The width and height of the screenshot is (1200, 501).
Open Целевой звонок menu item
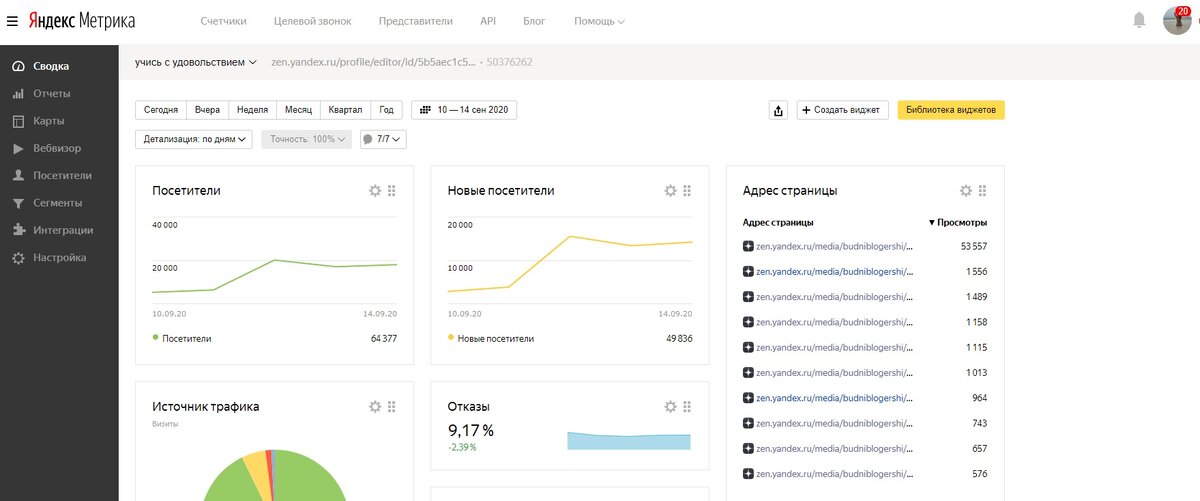click(x=313, y=21)
